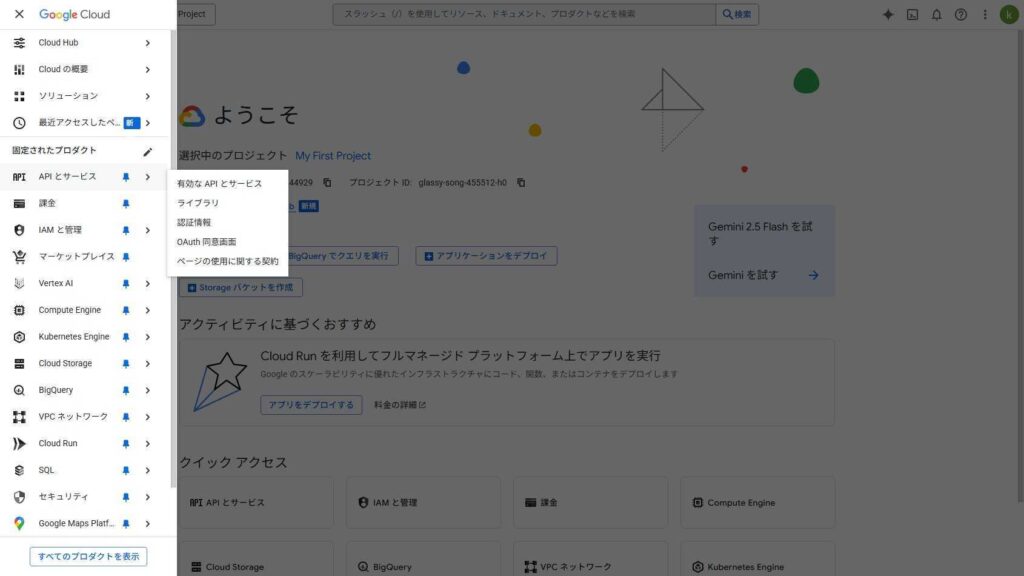Click the resource search input field
The image size is (1024, 576).
coord(524,14)
